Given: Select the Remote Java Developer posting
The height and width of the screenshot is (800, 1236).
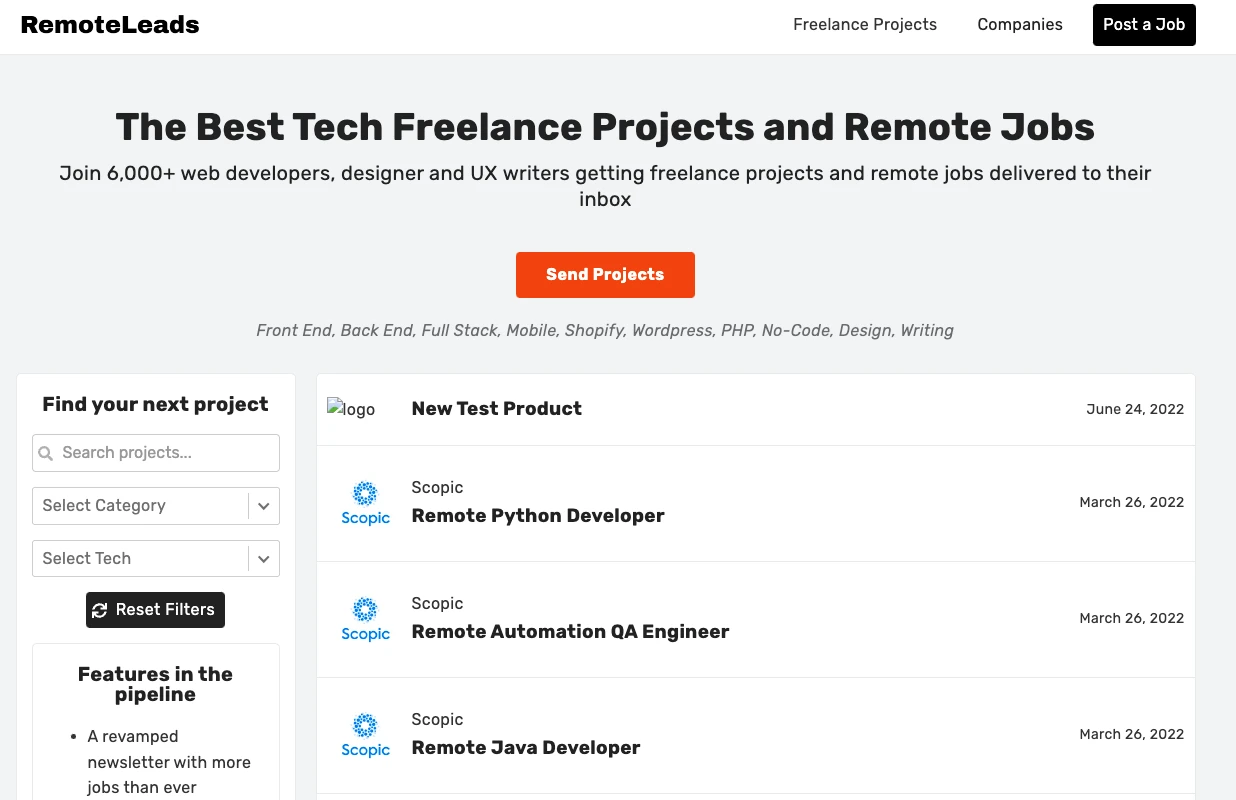Looking at the screenshot, I should tap(525, 748).
